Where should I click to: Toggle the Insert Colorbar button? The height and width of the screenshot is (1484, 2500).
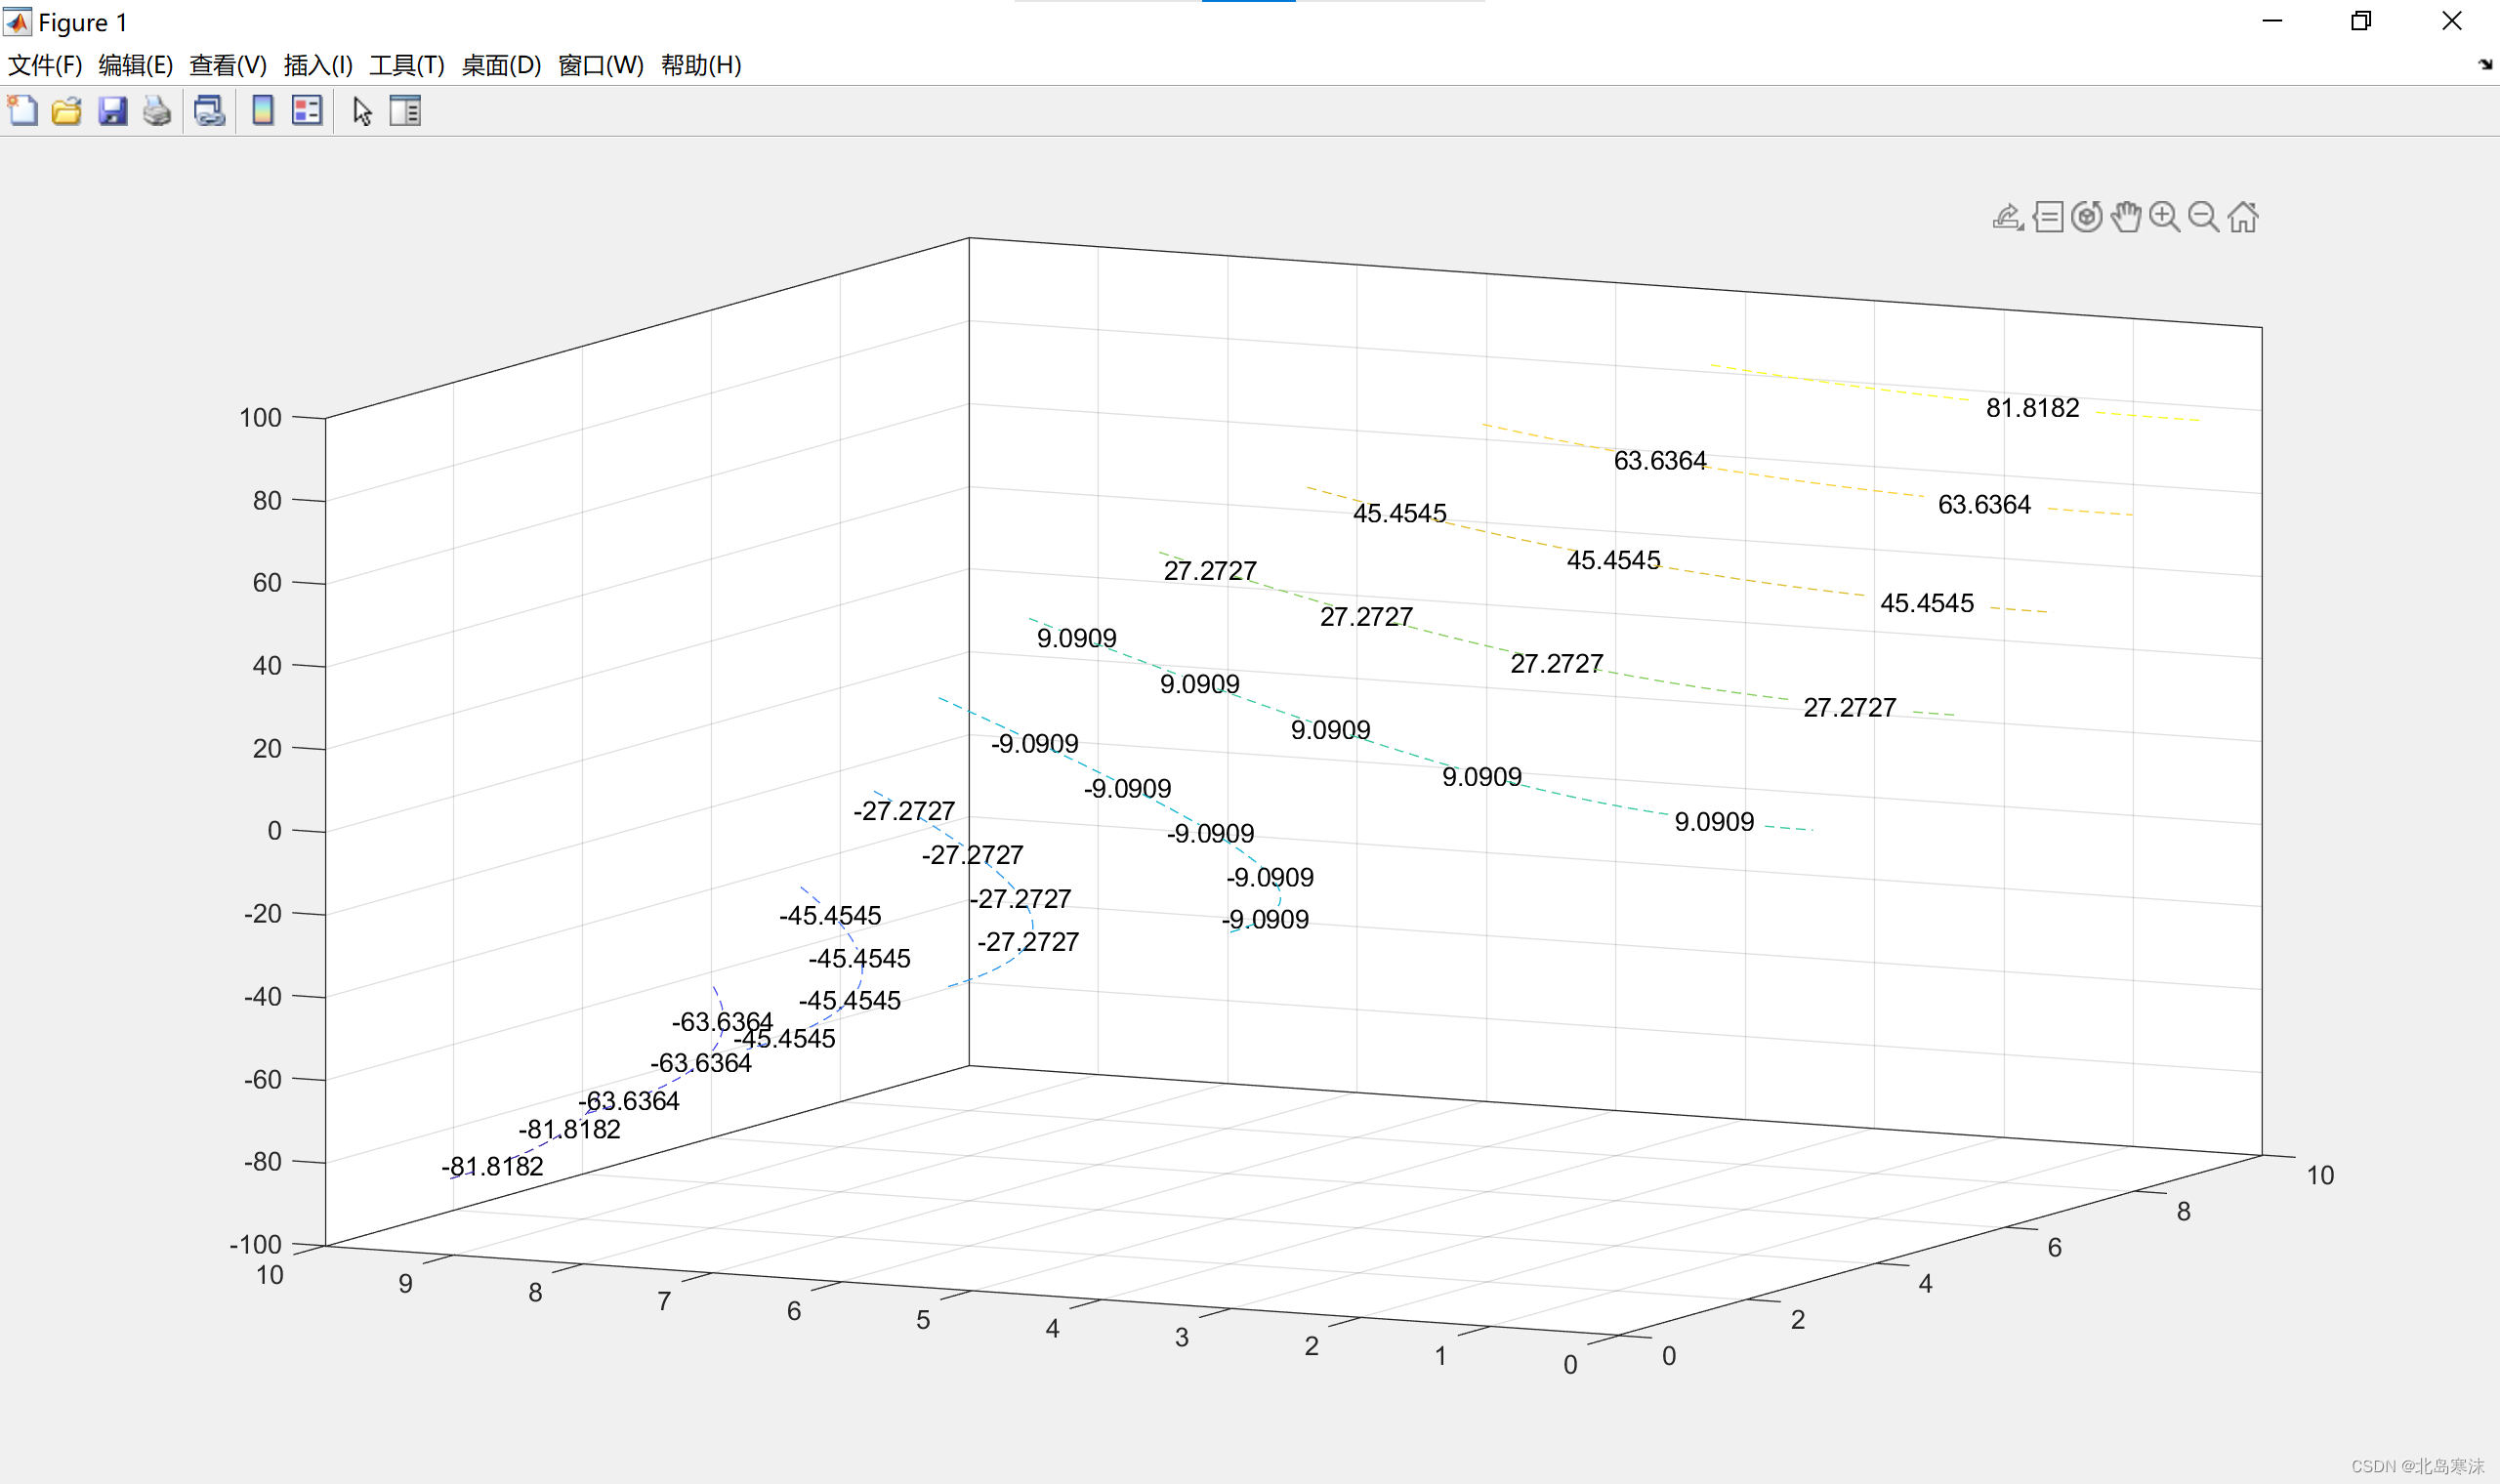(263, 110)
